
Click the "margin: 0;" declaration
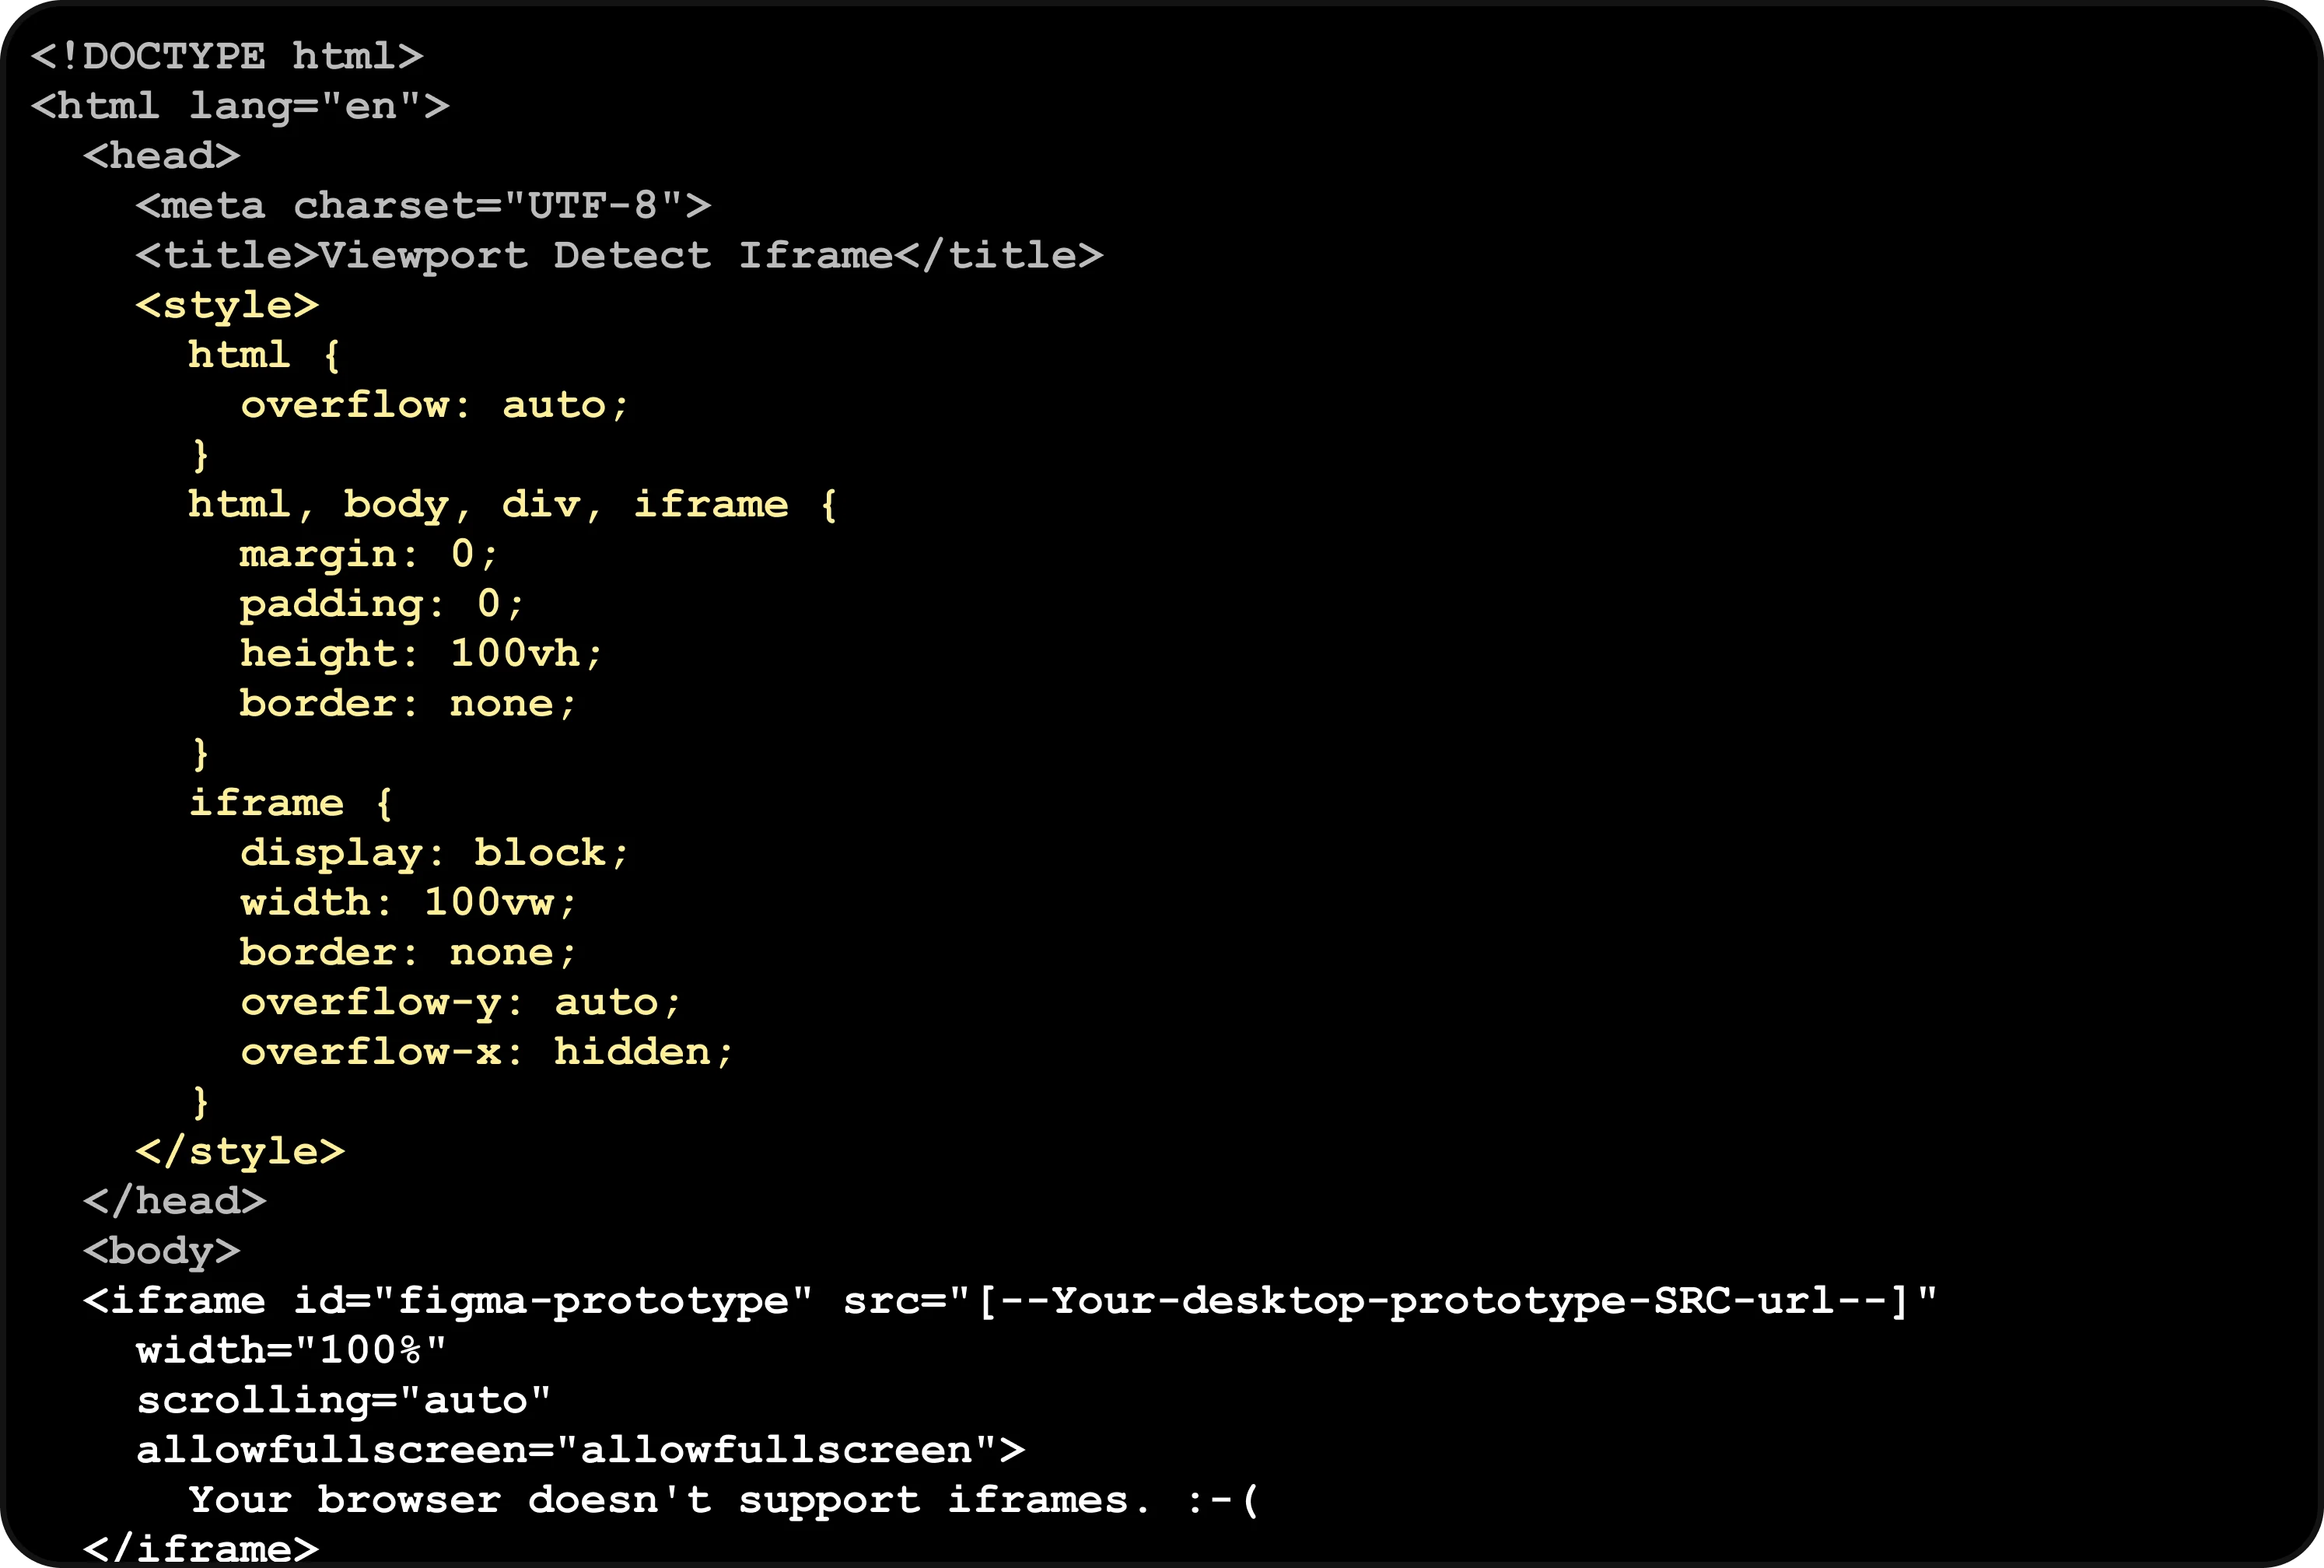tap(368, 554)
